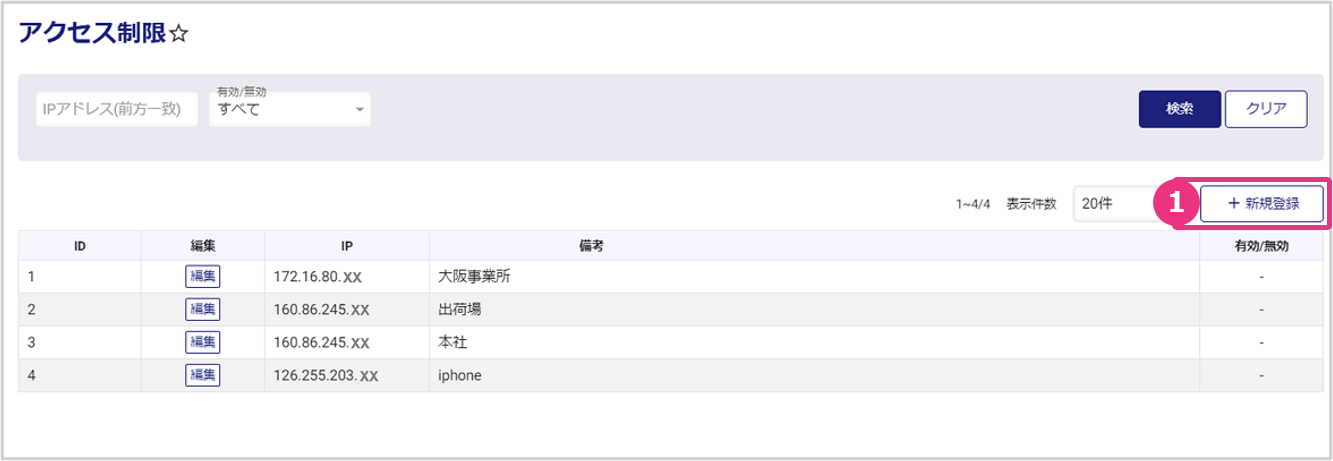
Task: Click the favorite star next to アクセス制限
Action: (x=179, y=35)
